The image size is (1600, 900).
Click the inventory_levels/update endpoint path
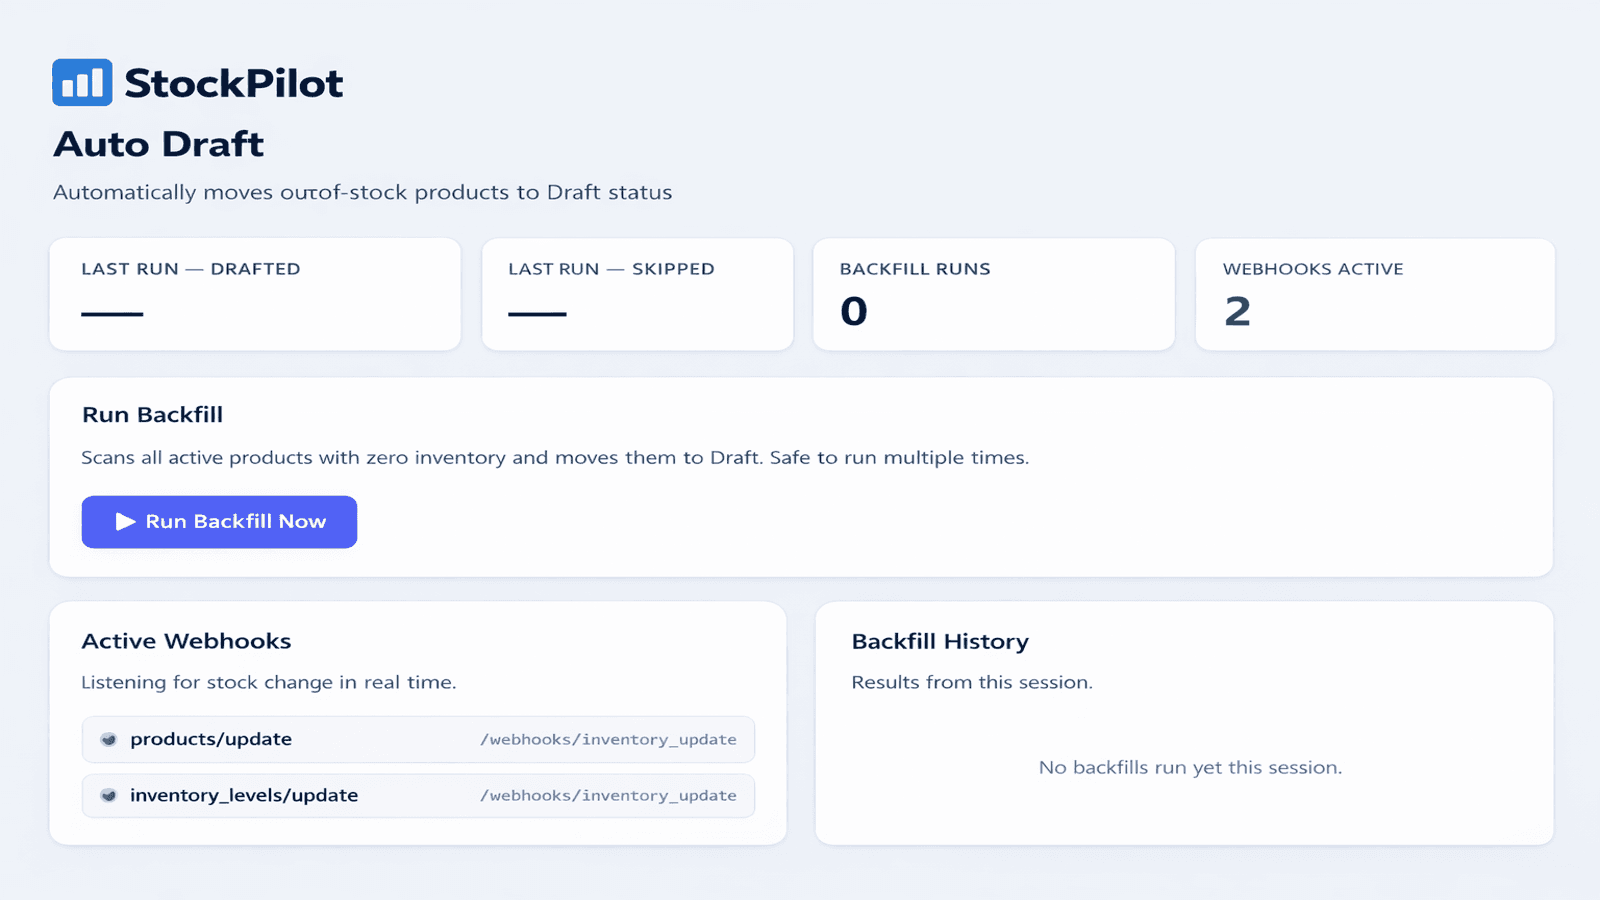coord(608,796)
